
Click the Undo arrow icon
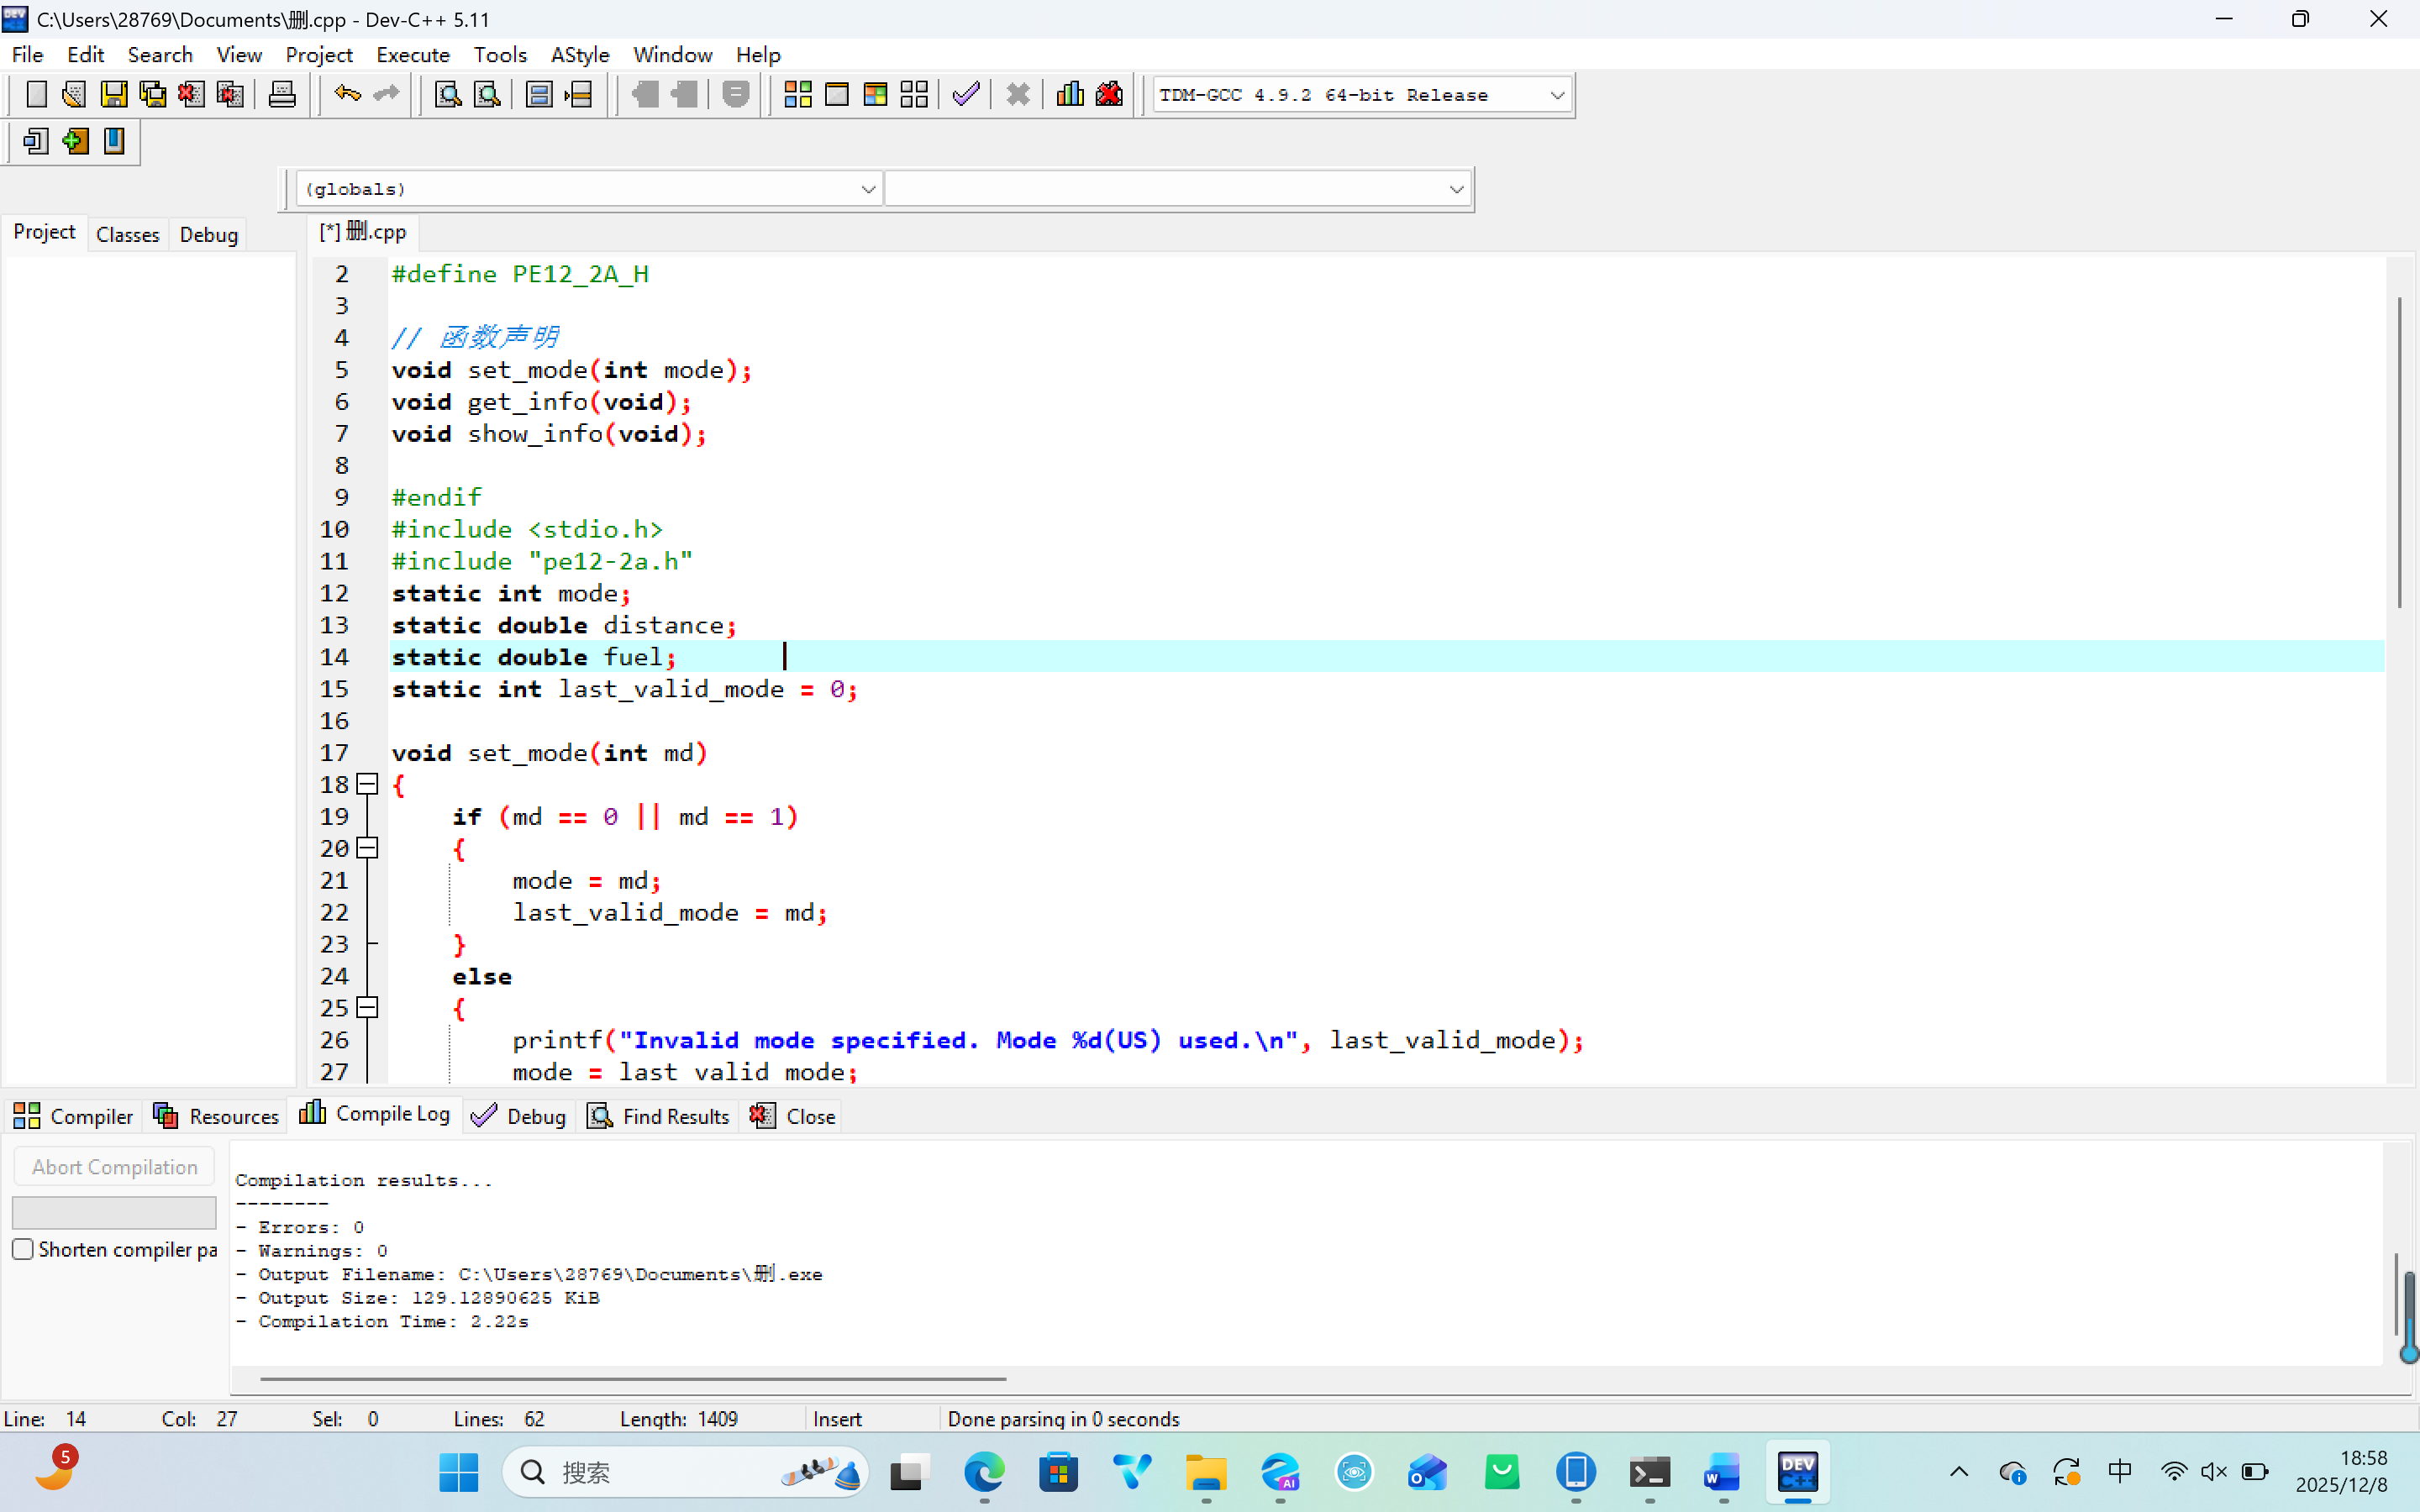coord(346,95)
